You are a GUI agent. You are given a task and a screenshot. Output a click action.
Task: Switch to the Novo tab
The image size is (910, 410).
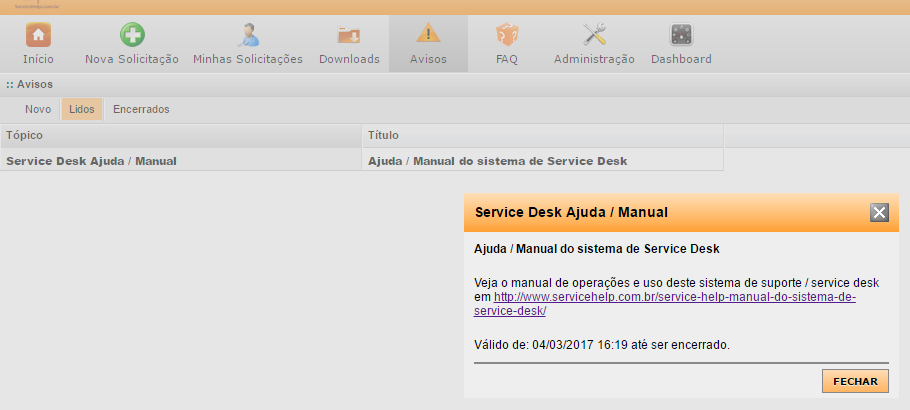click(38, 109)
